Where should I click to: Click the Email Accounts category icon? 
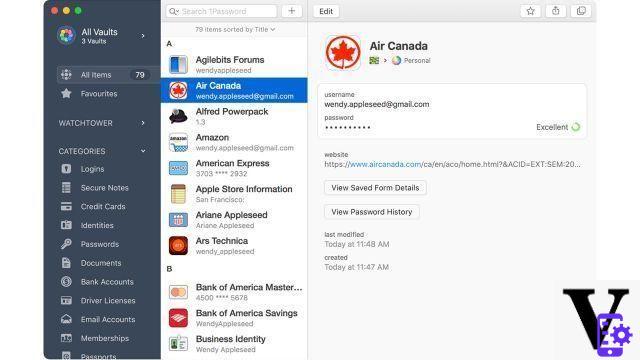[x=66, y=319]
